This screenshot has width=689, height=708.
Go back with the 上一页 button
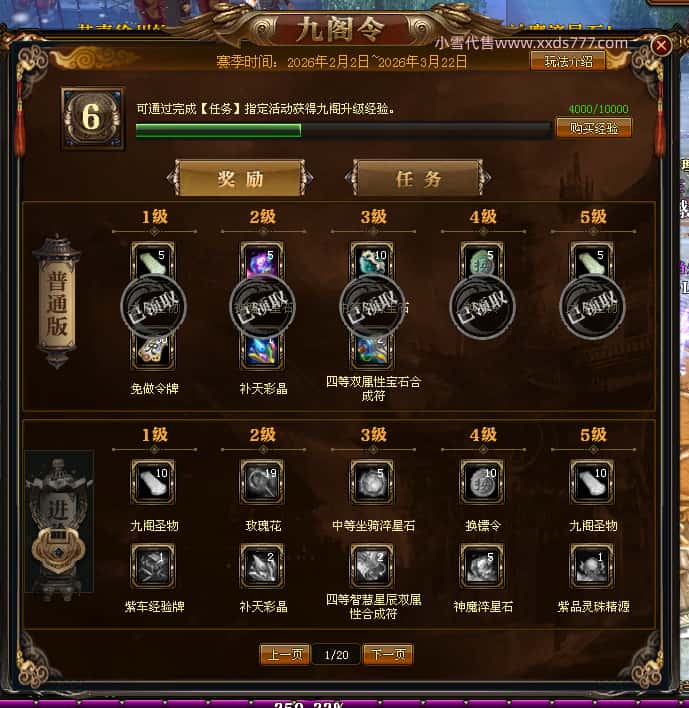285,654
